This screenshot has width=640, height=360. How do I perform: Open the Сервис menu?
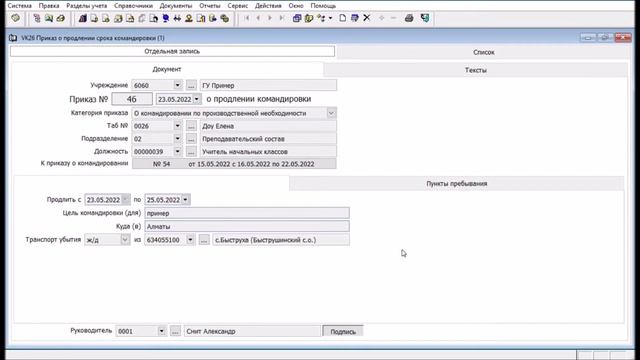[x=238, y=6]
